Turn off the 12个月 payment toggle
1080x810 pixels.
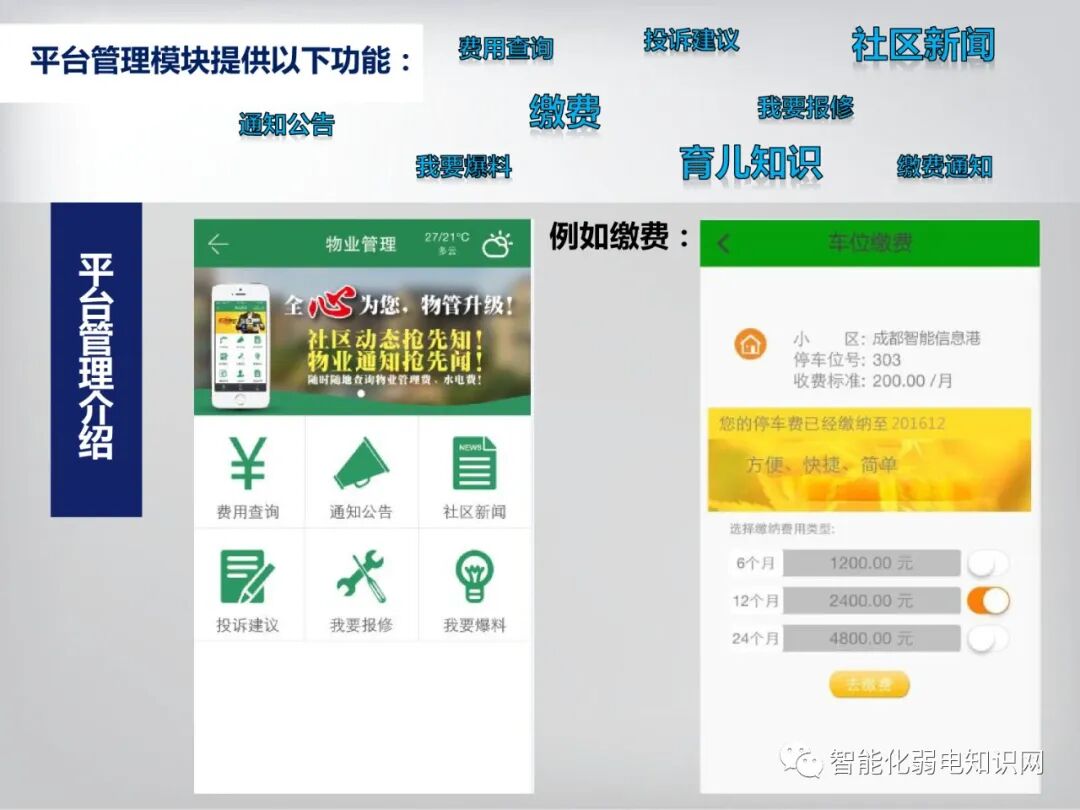[988, 601]
